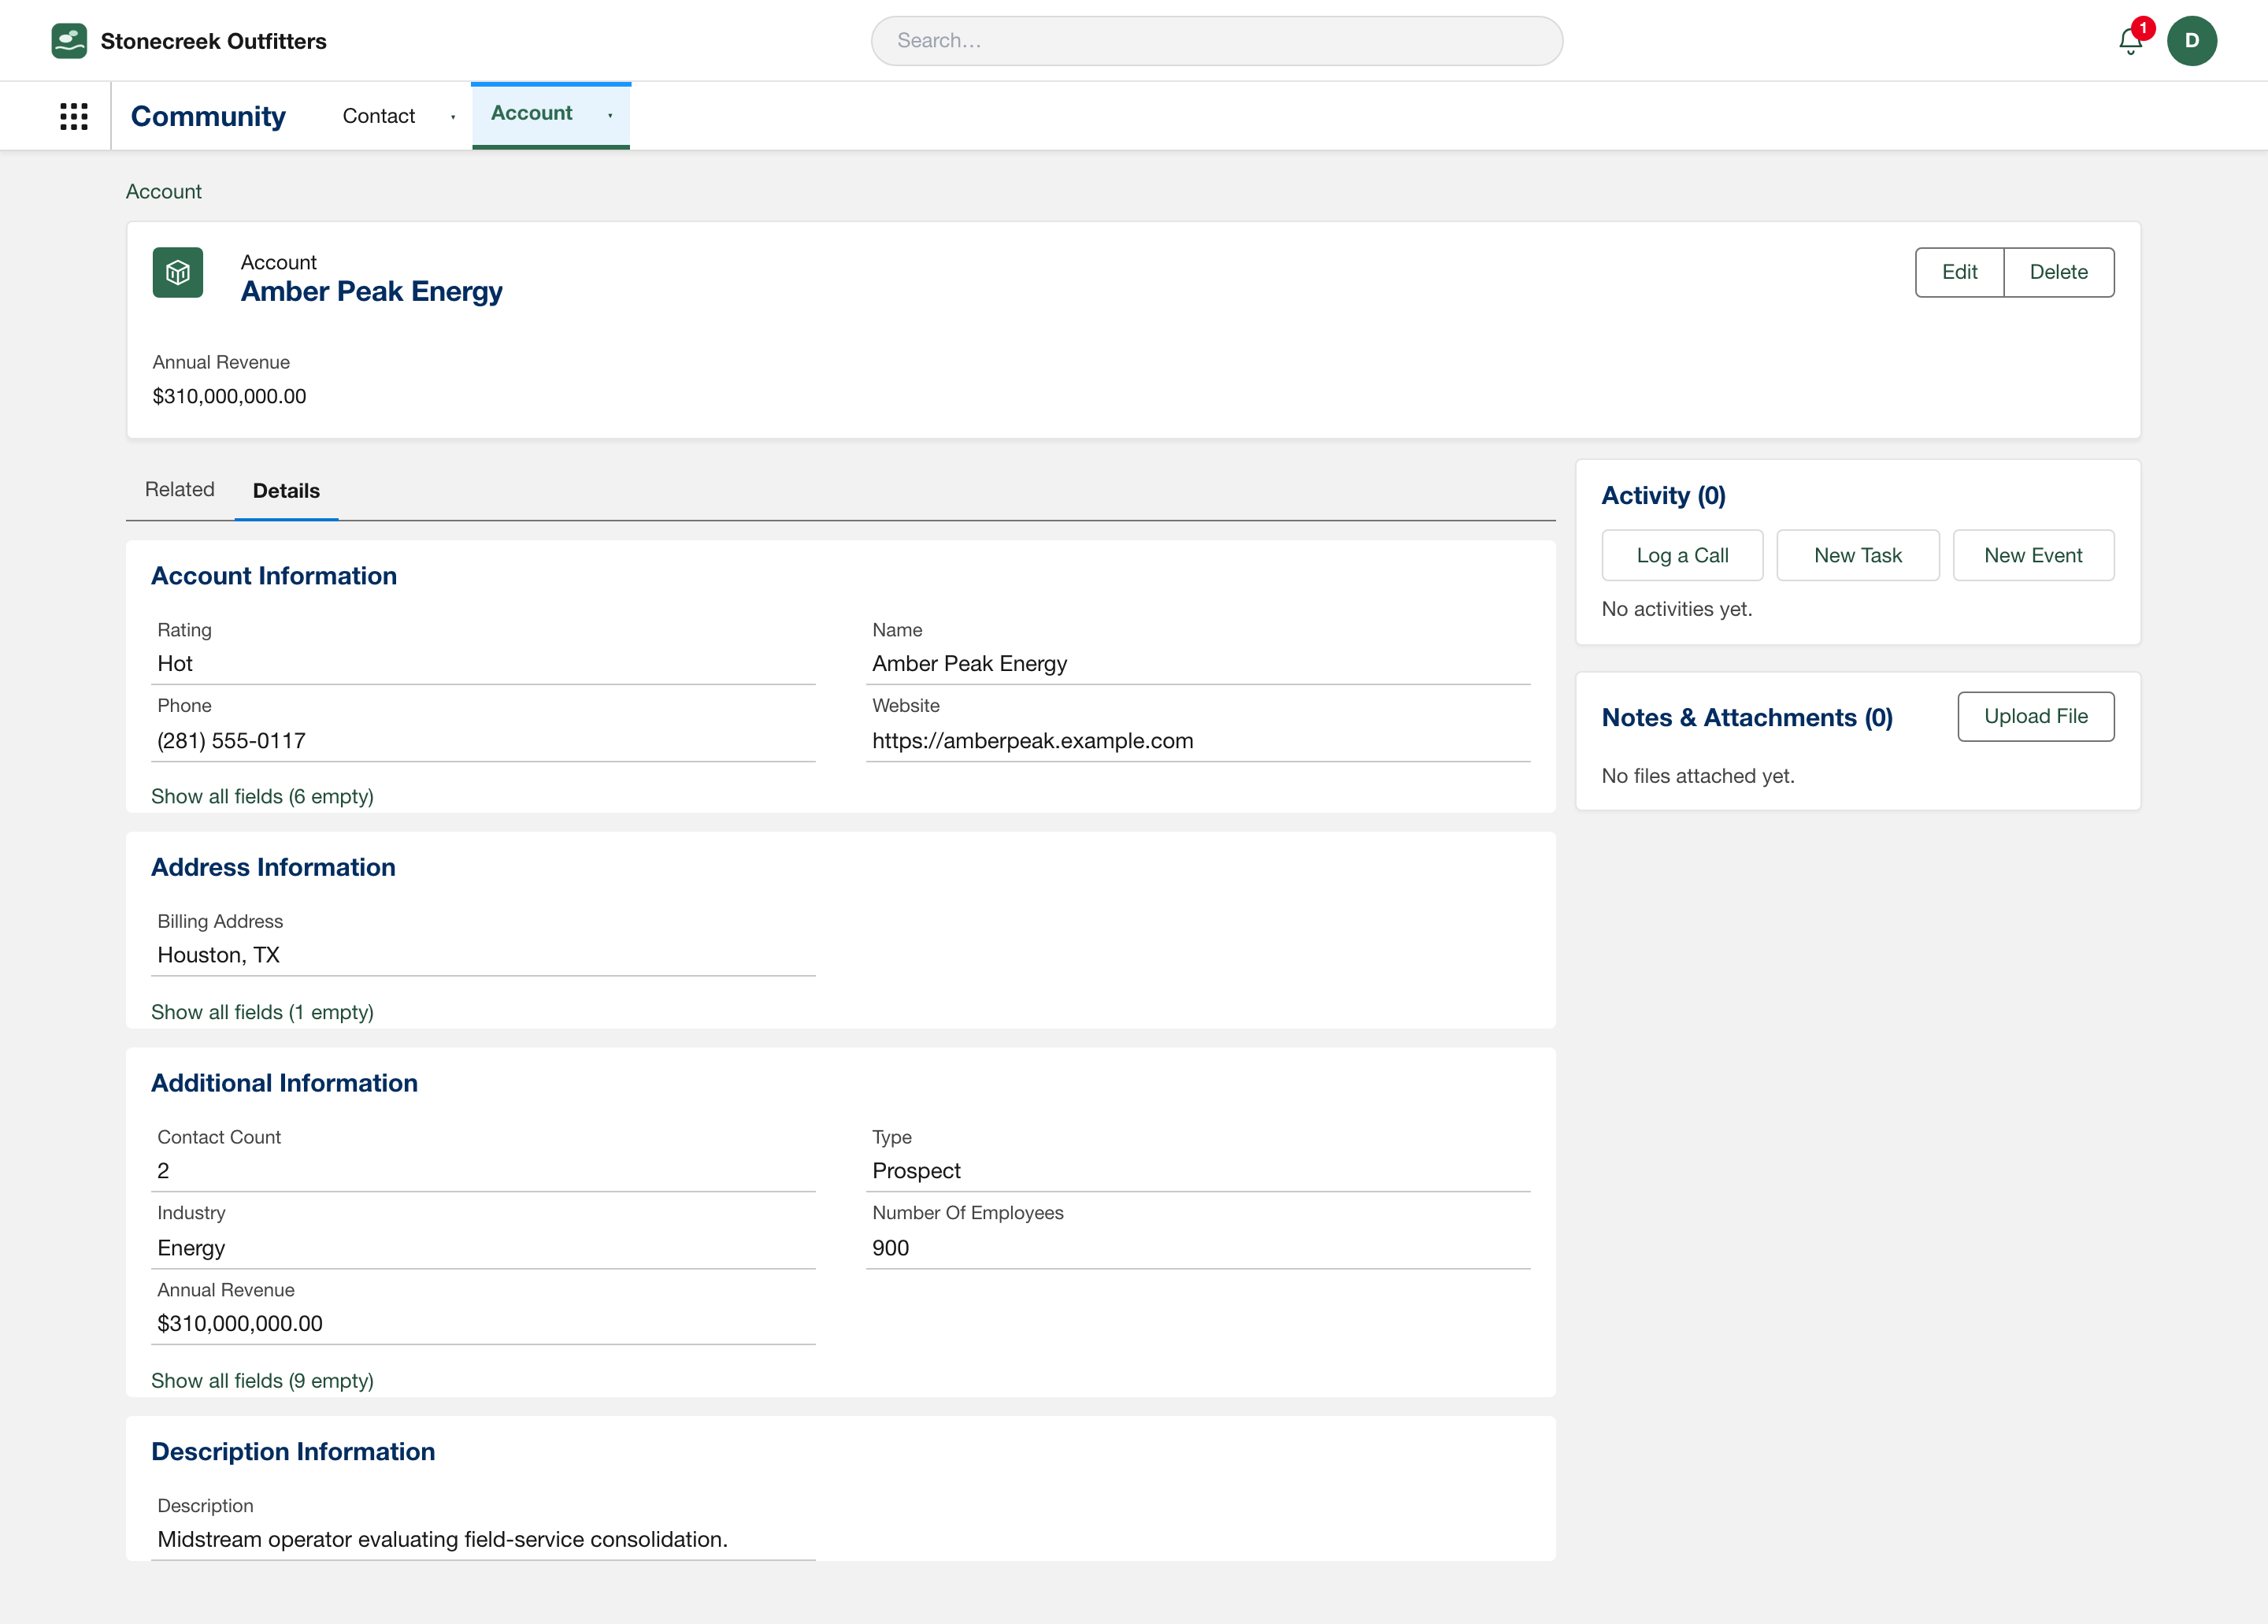
Task: Click the Contact Count value 2
Action: coord(163,1171)
